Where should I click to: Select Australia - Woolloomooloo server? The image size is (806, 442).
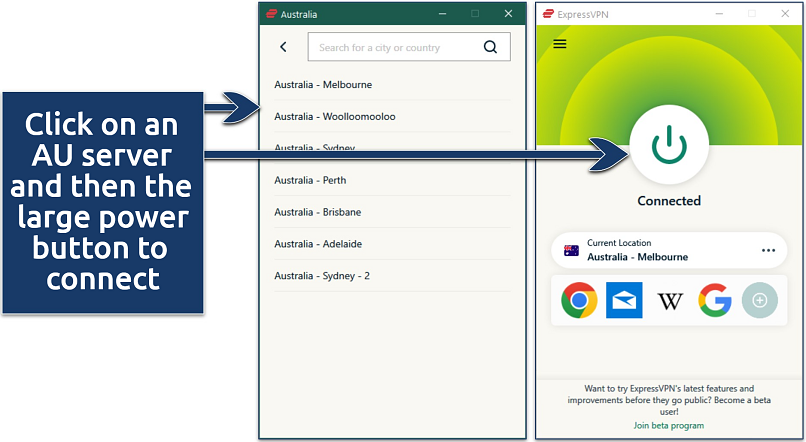392,117
